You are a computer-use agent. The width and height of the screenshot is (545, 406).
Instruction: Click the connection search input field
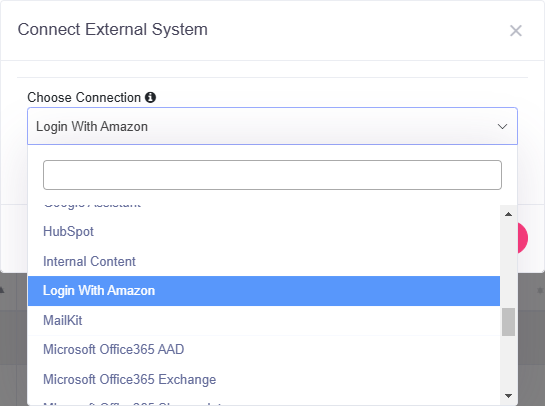[x=272, y=175]
